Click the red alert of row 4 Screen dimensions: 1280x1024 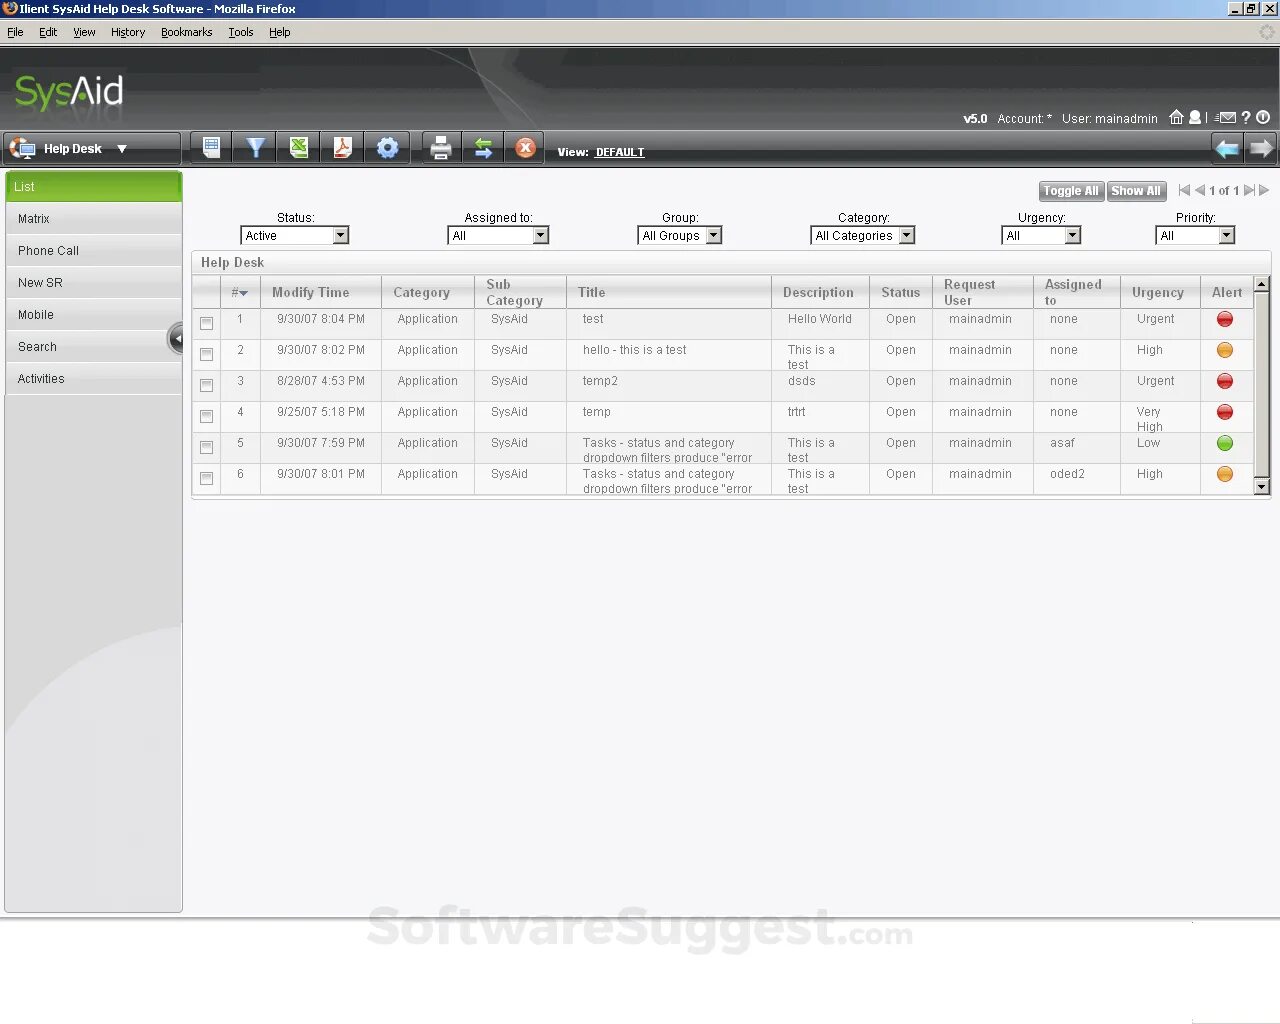tap(1224, 413)
